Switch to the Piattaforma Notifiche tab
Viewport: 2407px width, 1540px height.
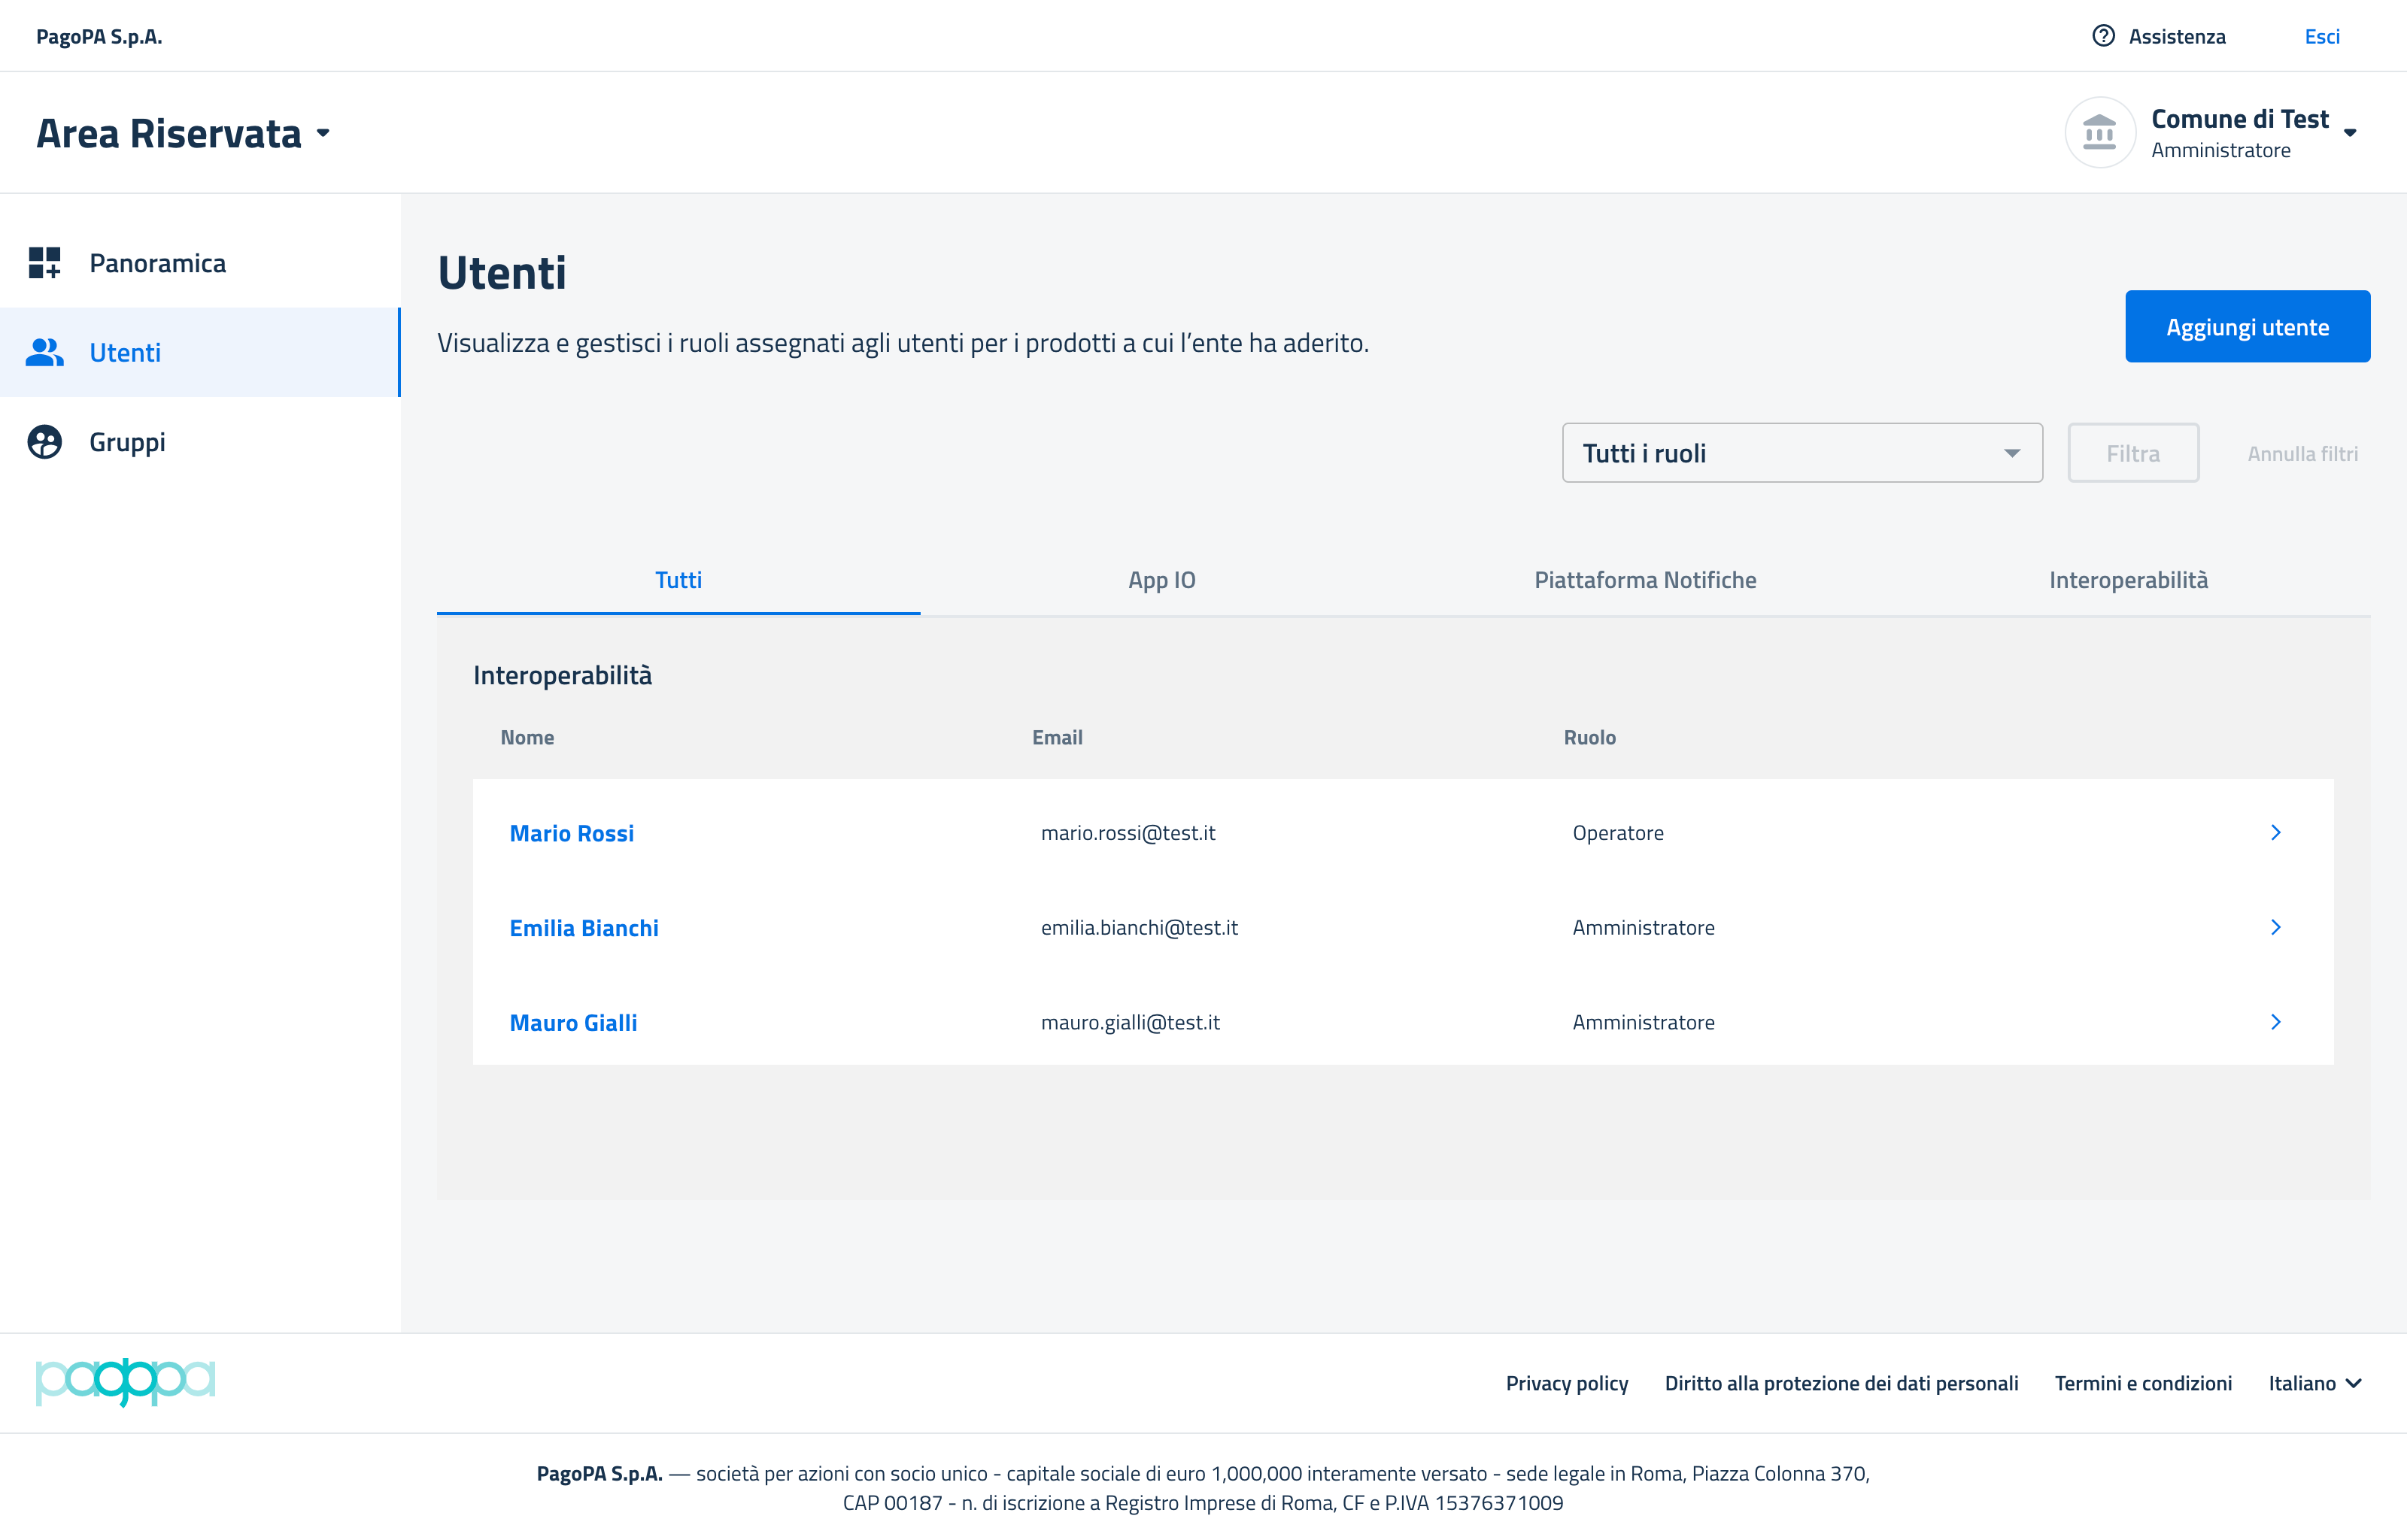[x=1645, y=580]
